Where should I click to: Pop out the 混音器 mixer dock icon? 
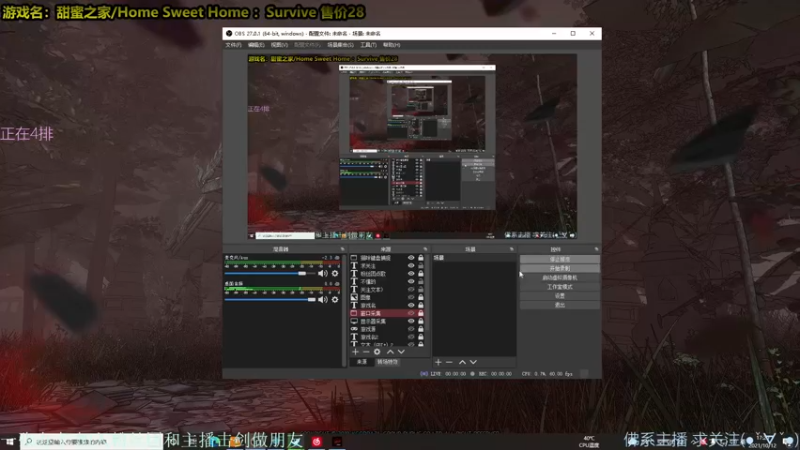click(342, 249)
